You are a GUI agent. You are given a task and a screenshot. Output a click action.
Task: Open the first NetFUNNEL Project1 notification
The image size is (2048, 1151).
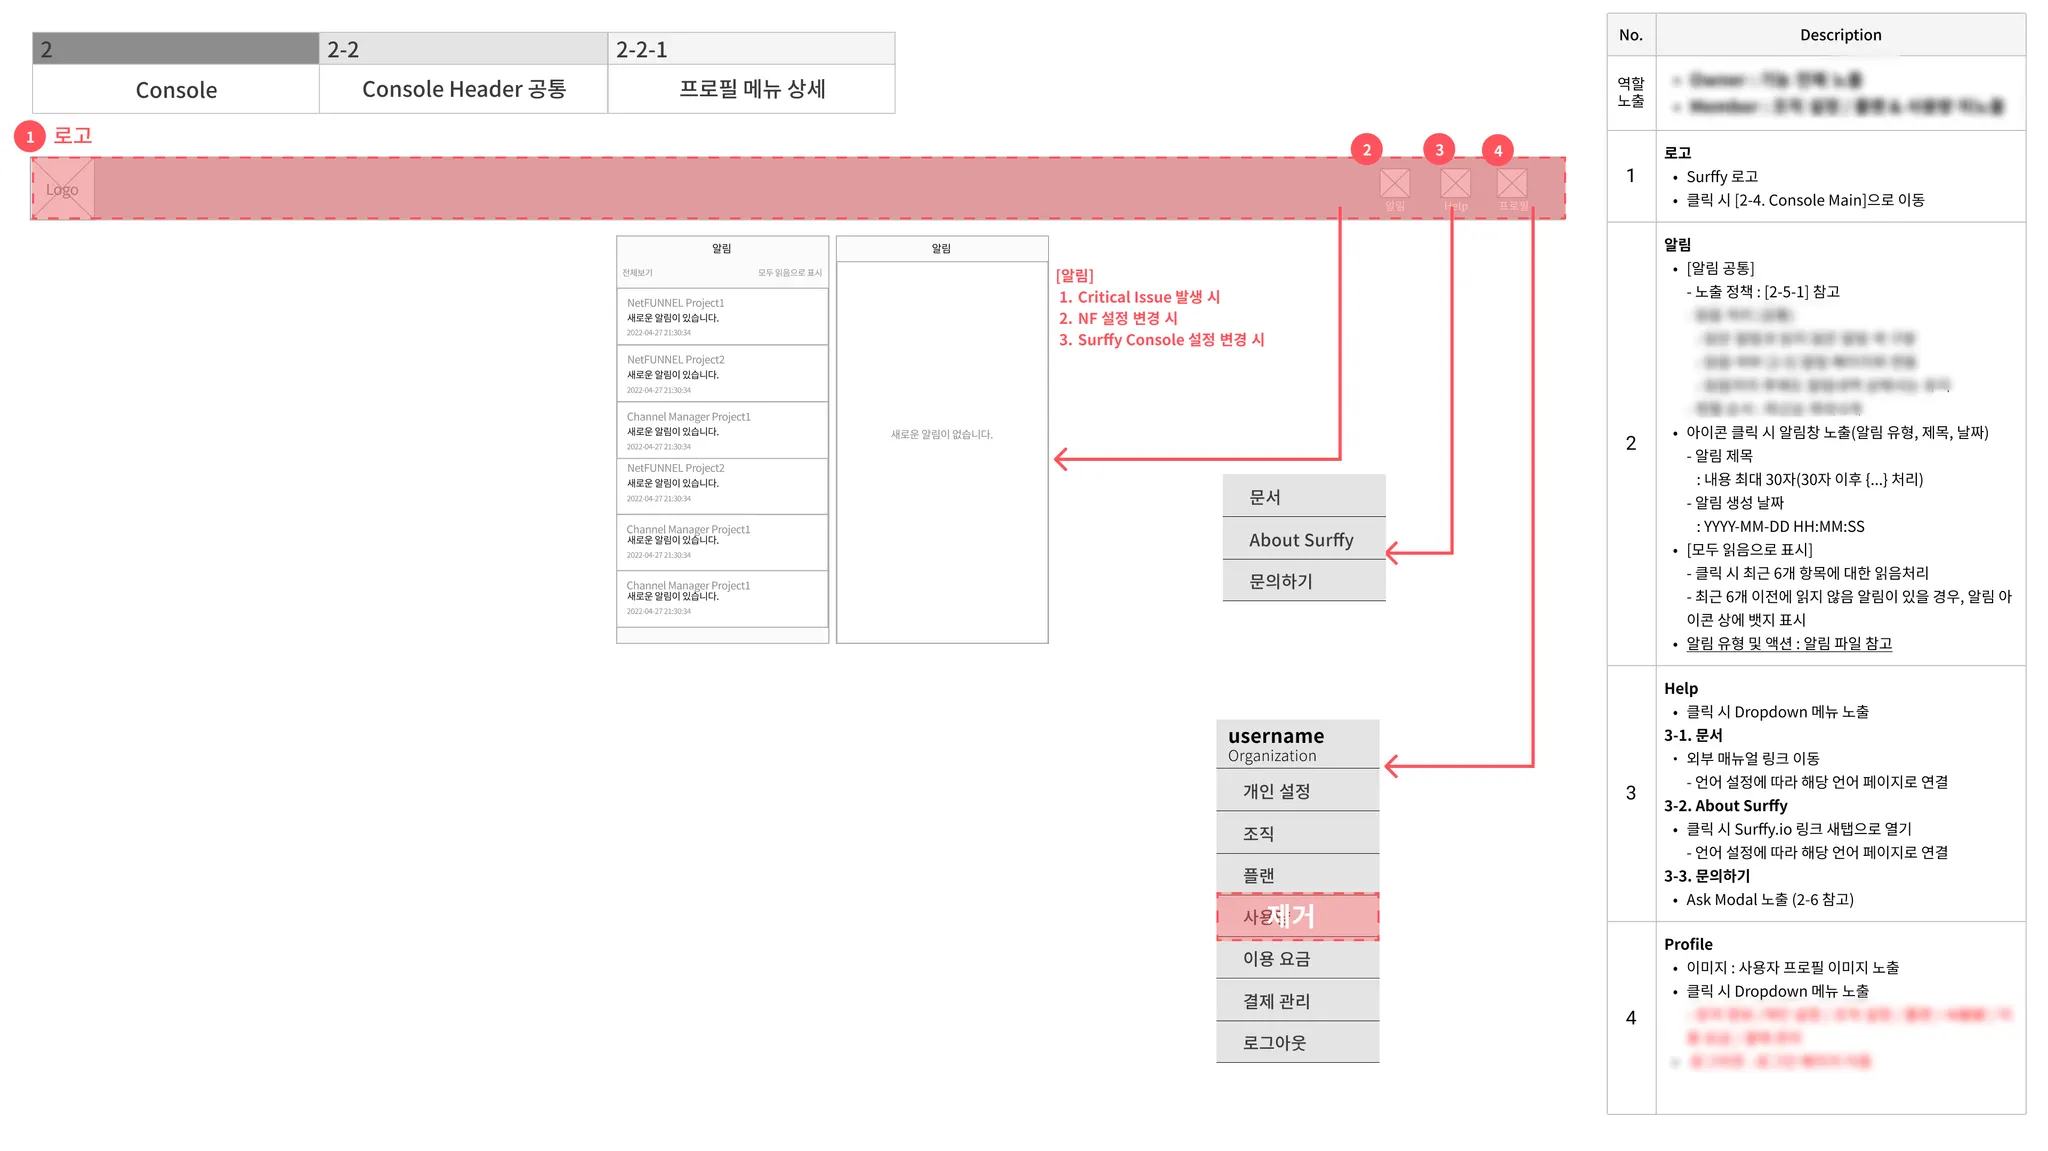(722, 317)
